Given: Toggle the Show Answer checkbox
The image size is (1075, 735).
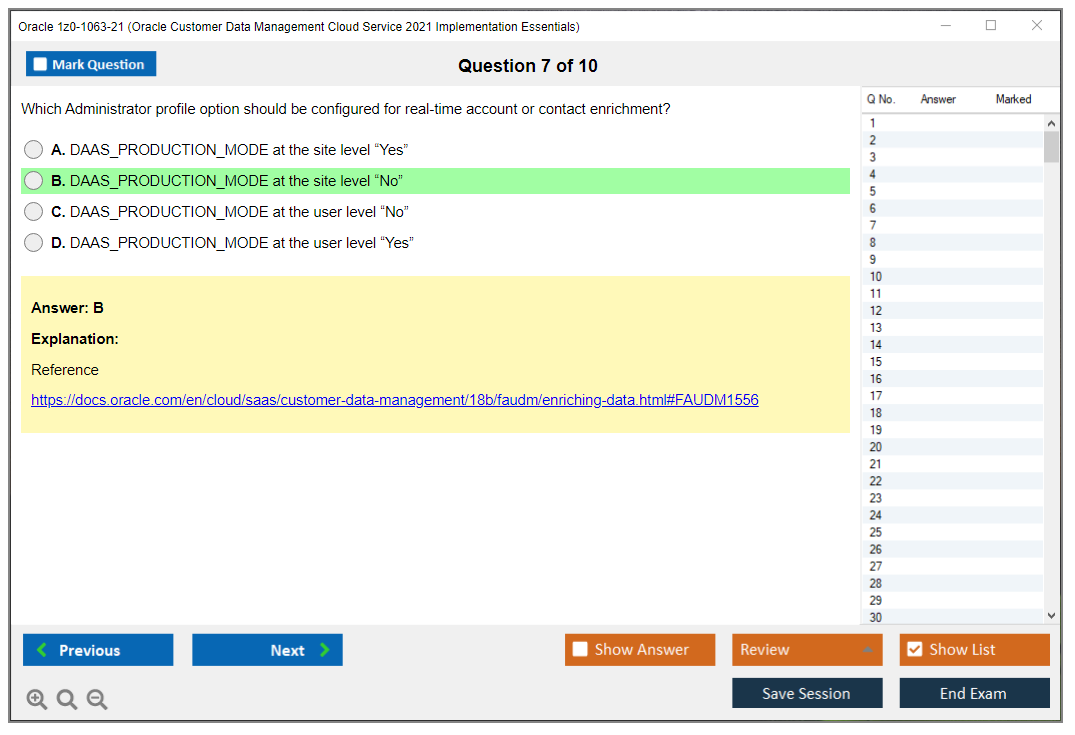Looking at the screenshot, I should (580, 649).
